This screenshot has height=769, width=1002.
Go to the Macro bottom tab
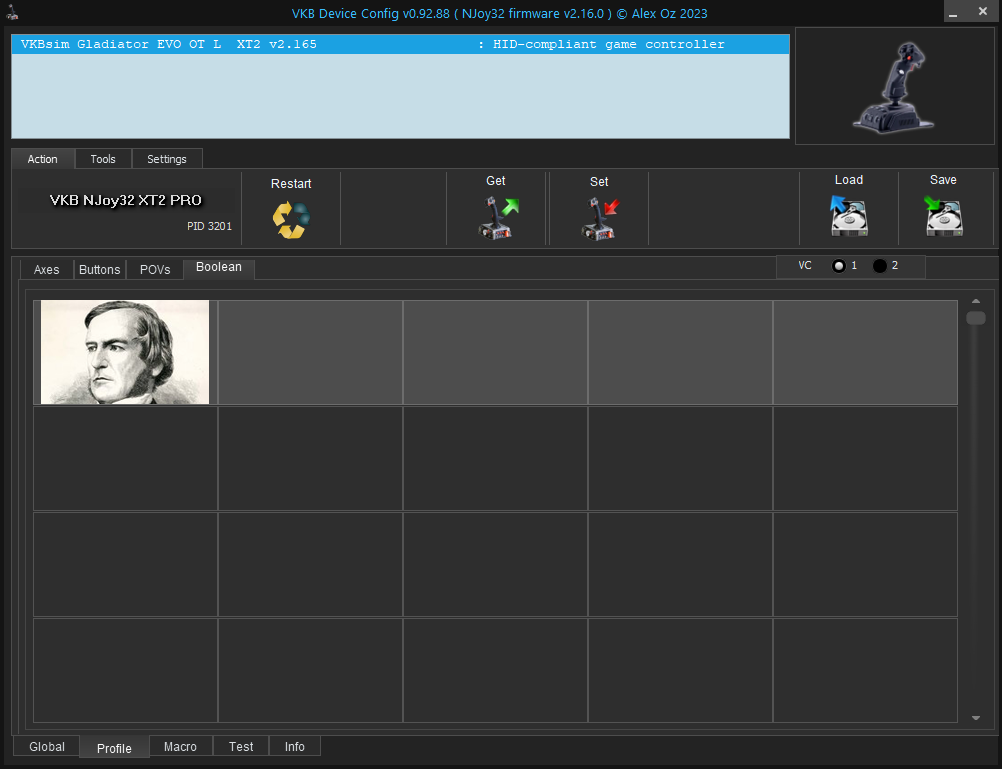click(x=180, y=747)
